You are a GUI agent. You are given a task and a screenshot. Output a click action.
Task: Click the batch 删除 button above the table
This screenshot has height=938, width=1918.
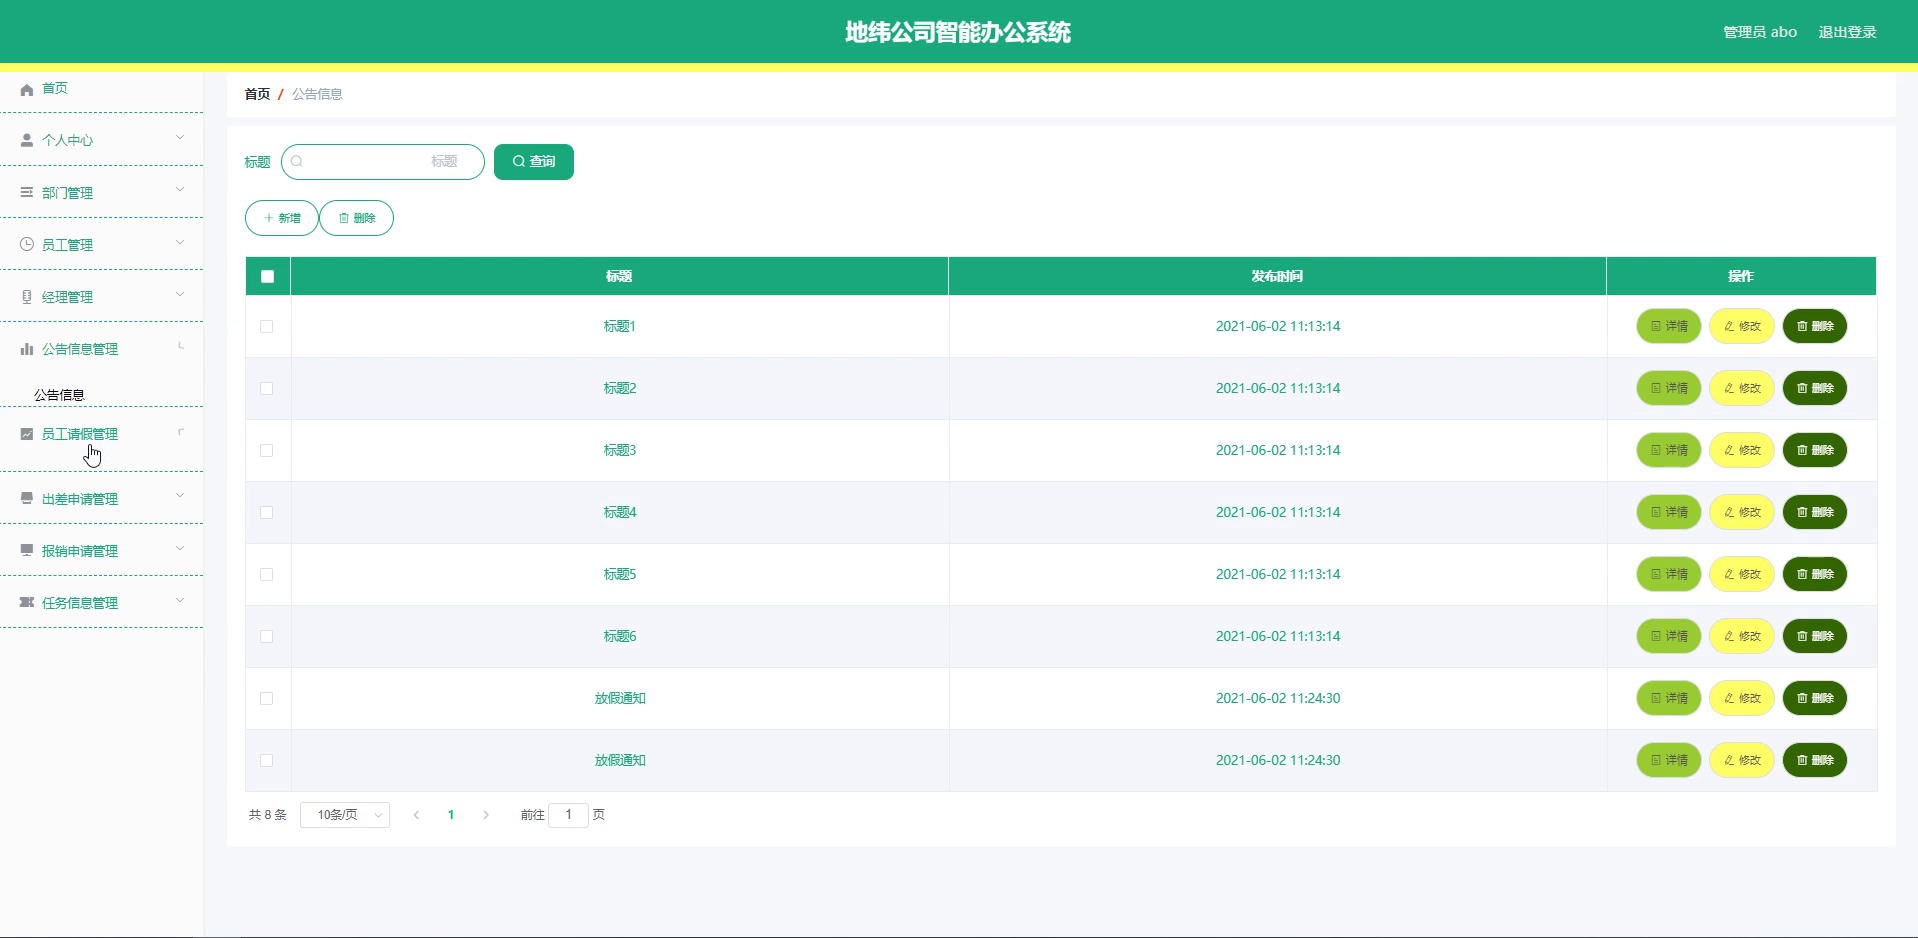tap(357, 218)
